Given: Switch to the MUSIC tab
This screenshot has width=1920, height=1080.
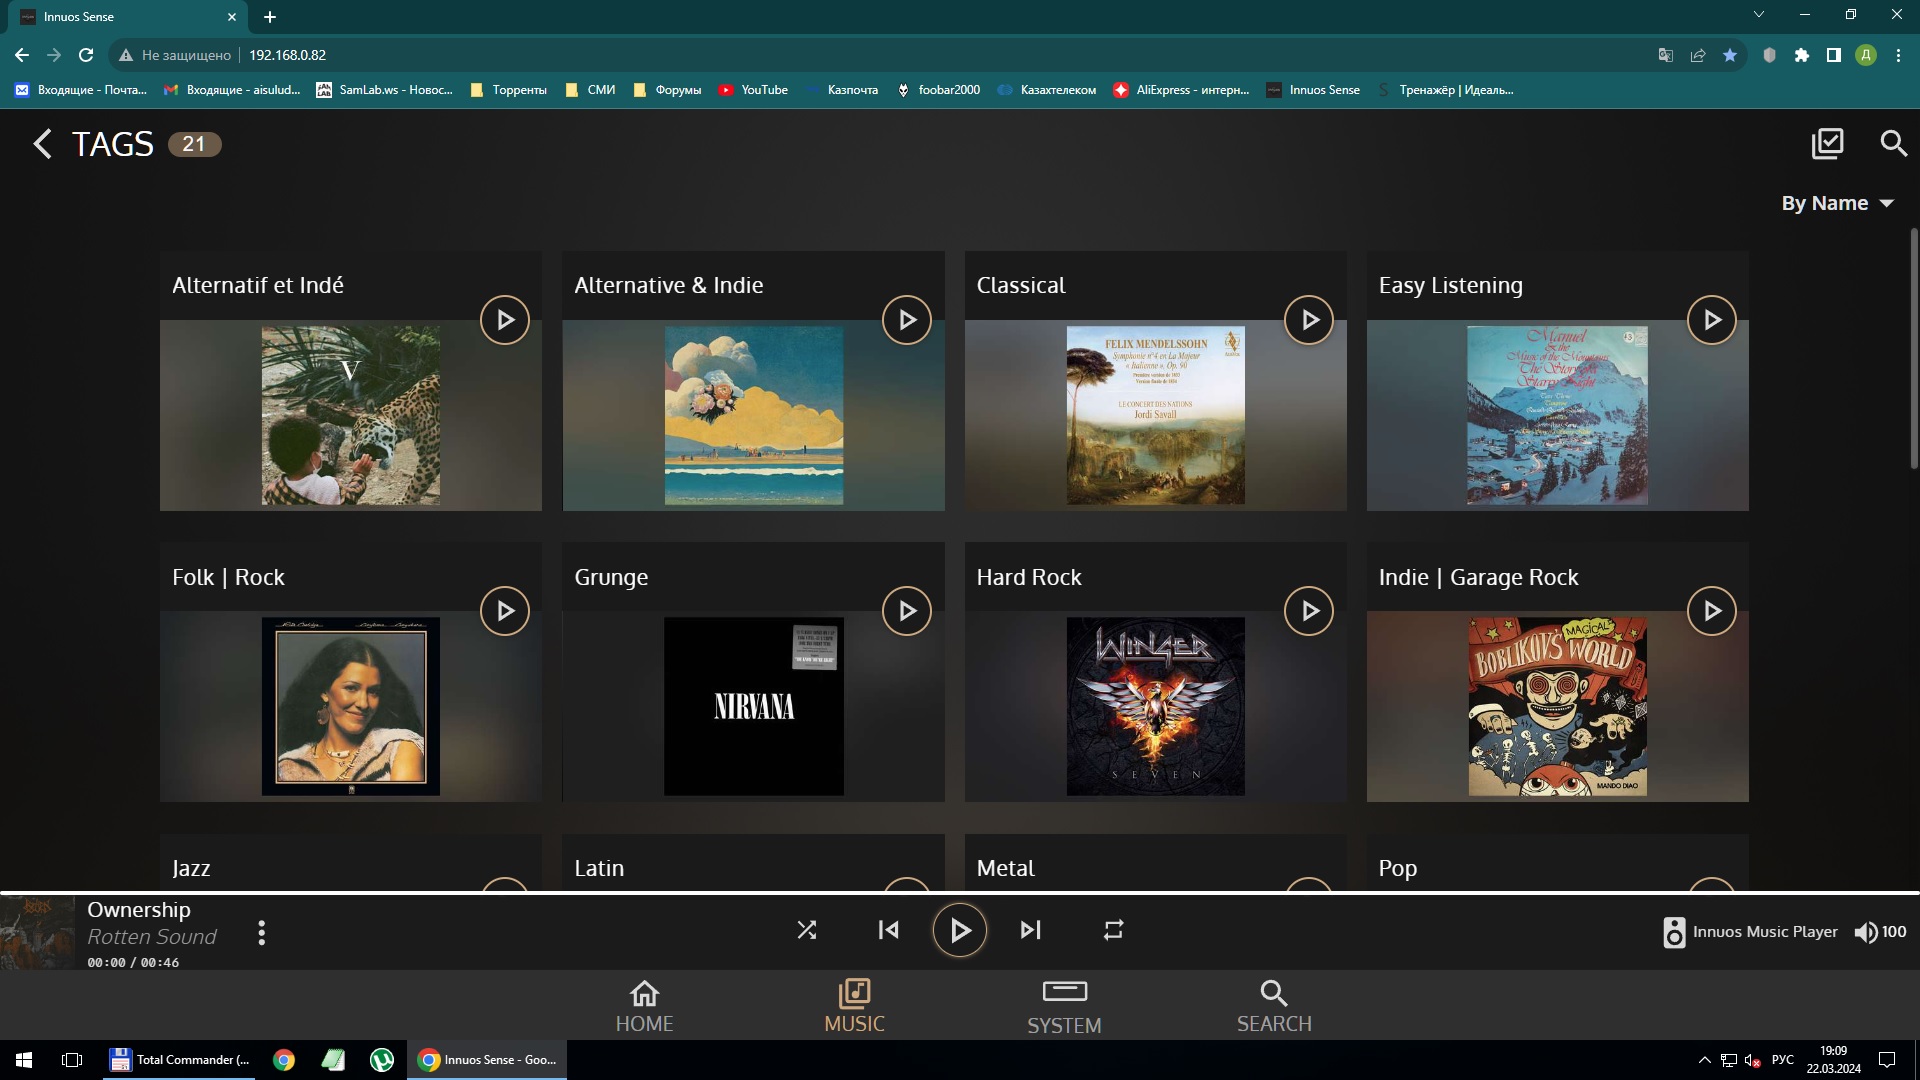Looking at the screenshot, I should point(854,1006).
